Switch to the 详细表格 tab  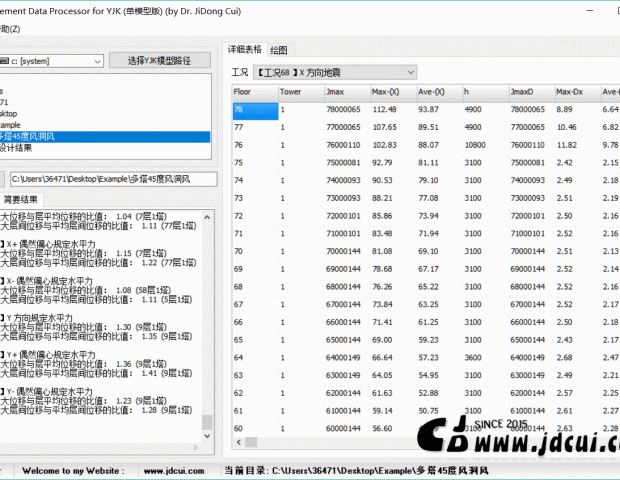coord(245,49)
